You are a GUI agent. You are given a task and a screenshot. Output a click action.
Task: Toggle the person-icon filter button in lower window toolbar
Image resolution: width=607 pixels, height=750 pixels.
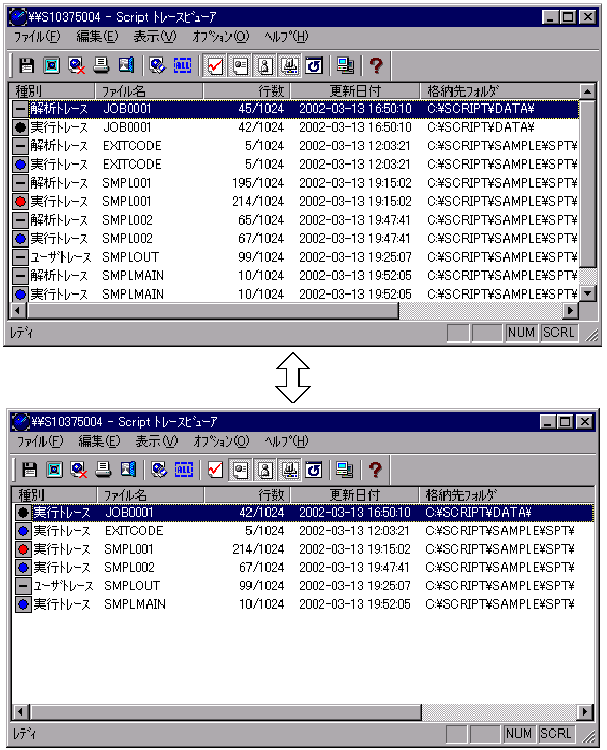coord(265,470)
